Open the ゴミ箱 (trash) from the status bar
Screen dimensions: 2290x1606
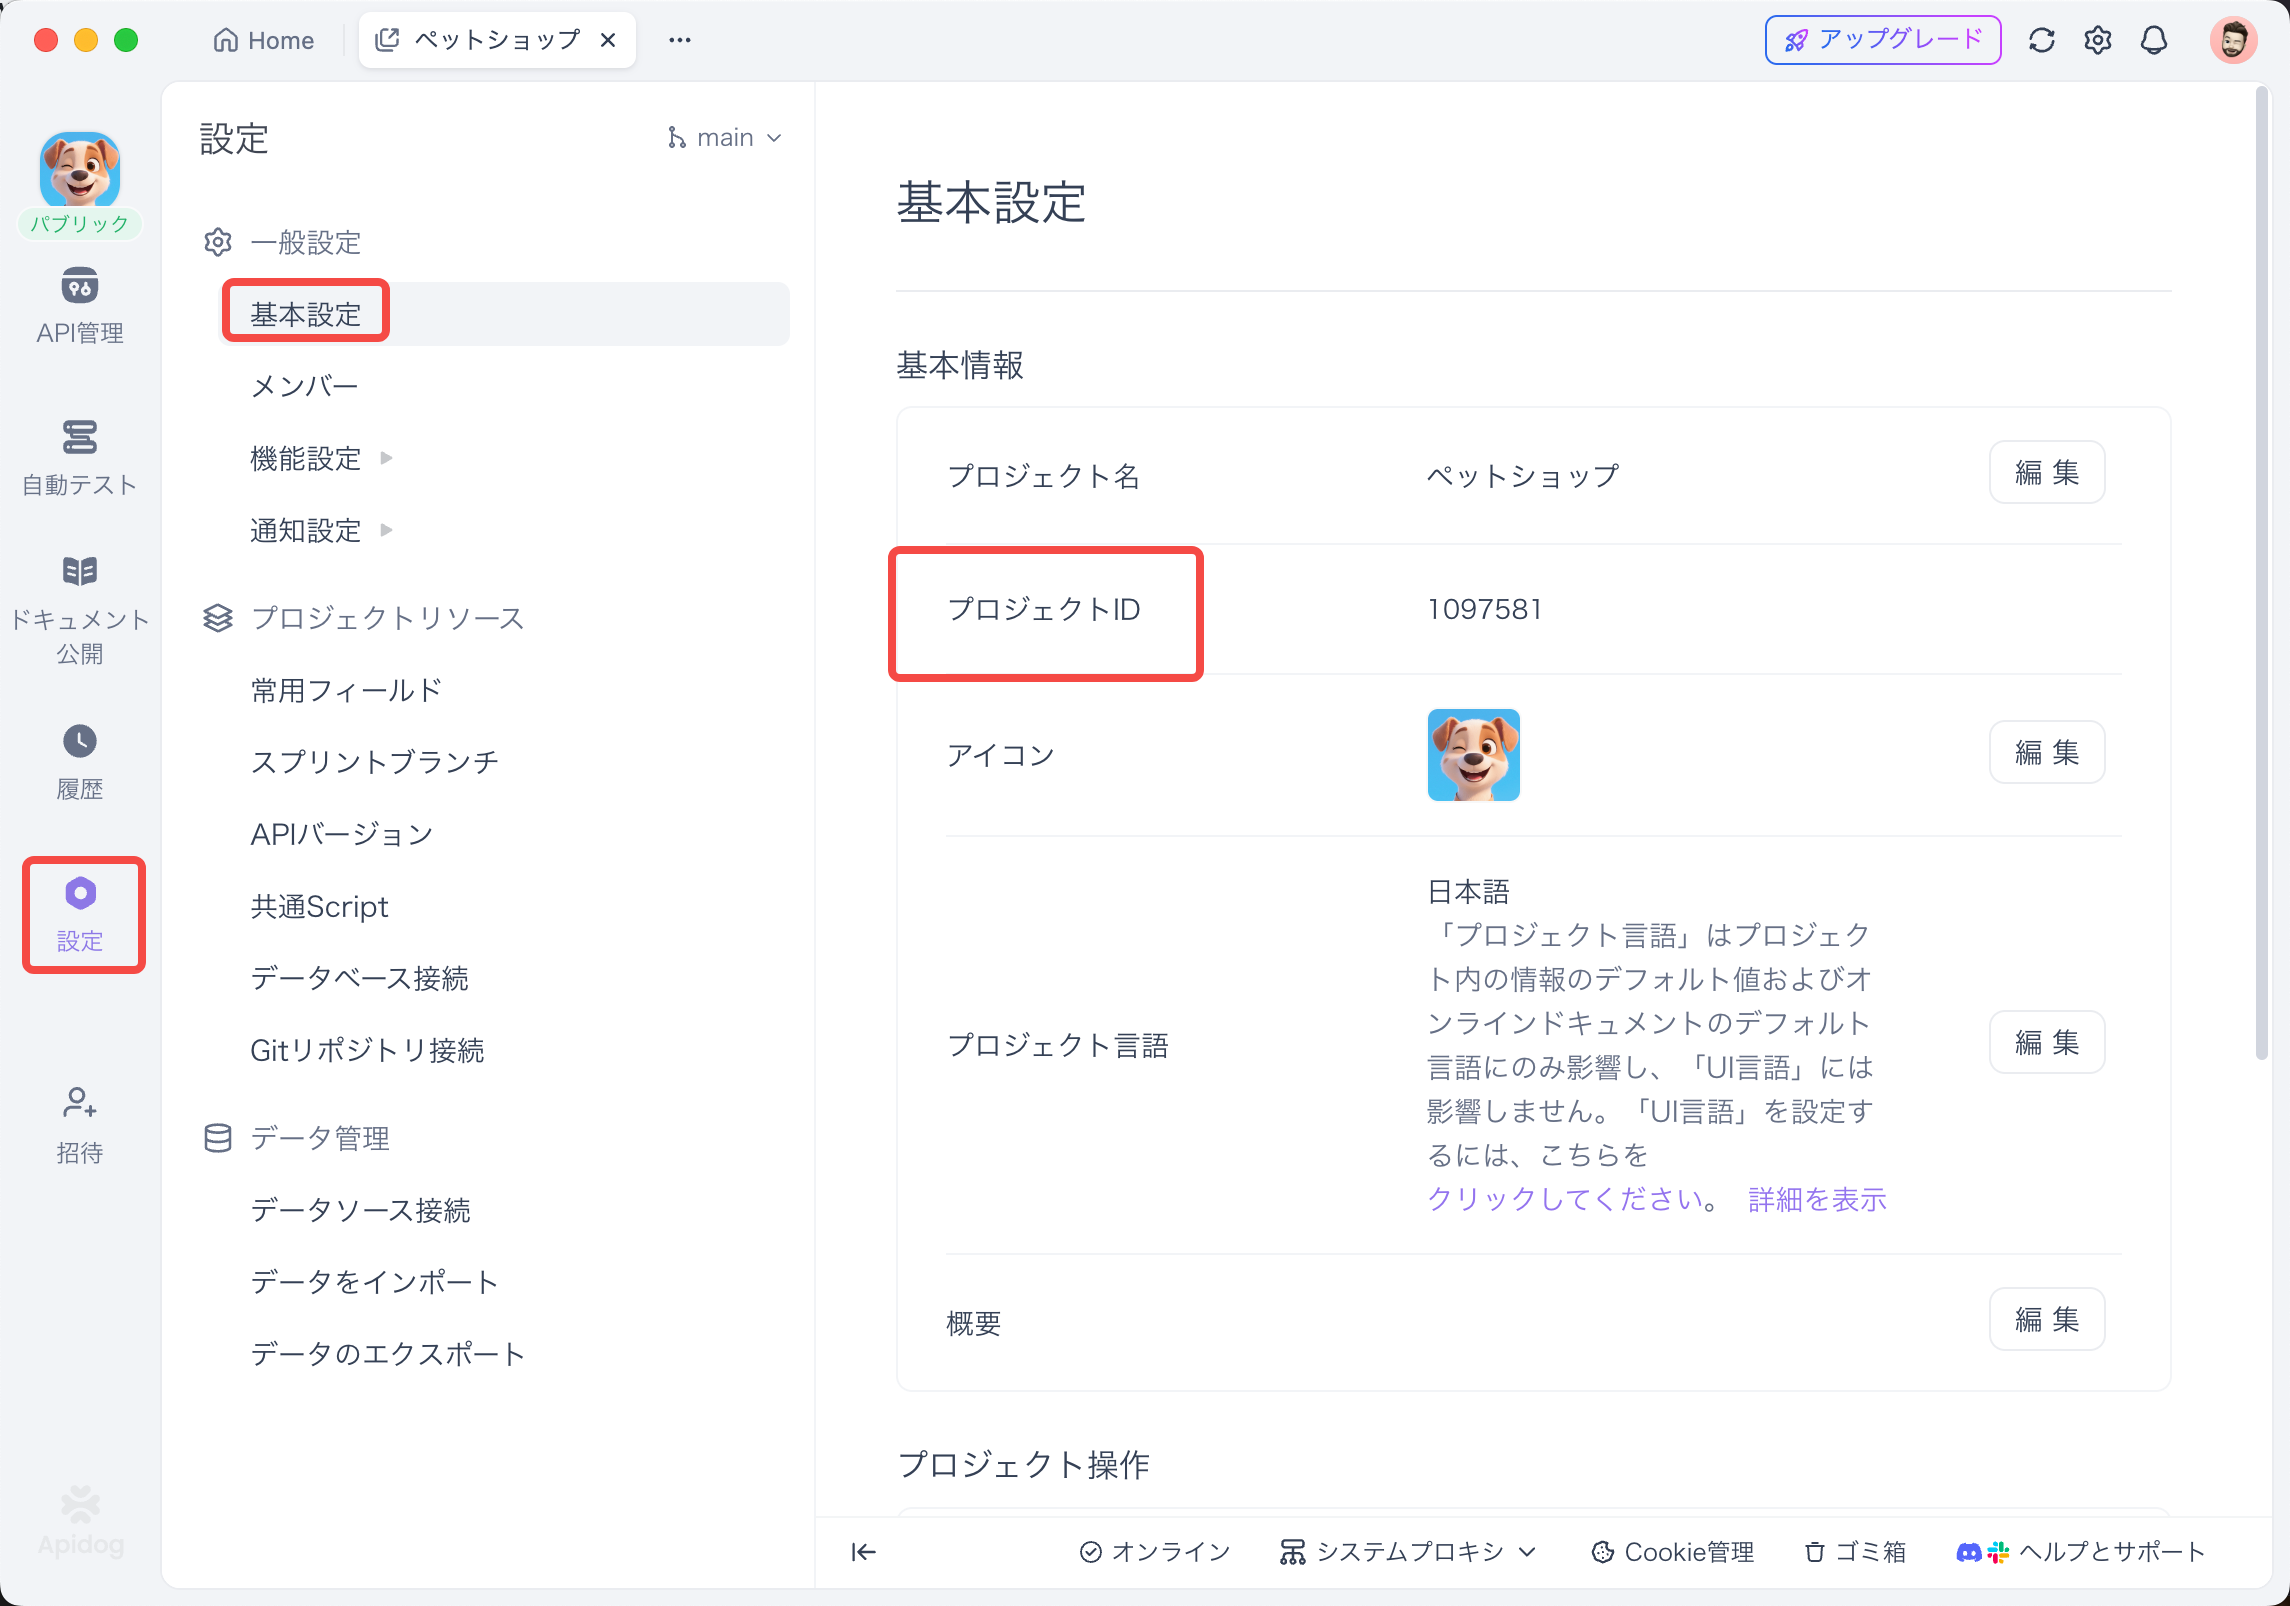pyautogui.click(x=1855, y=1552)
